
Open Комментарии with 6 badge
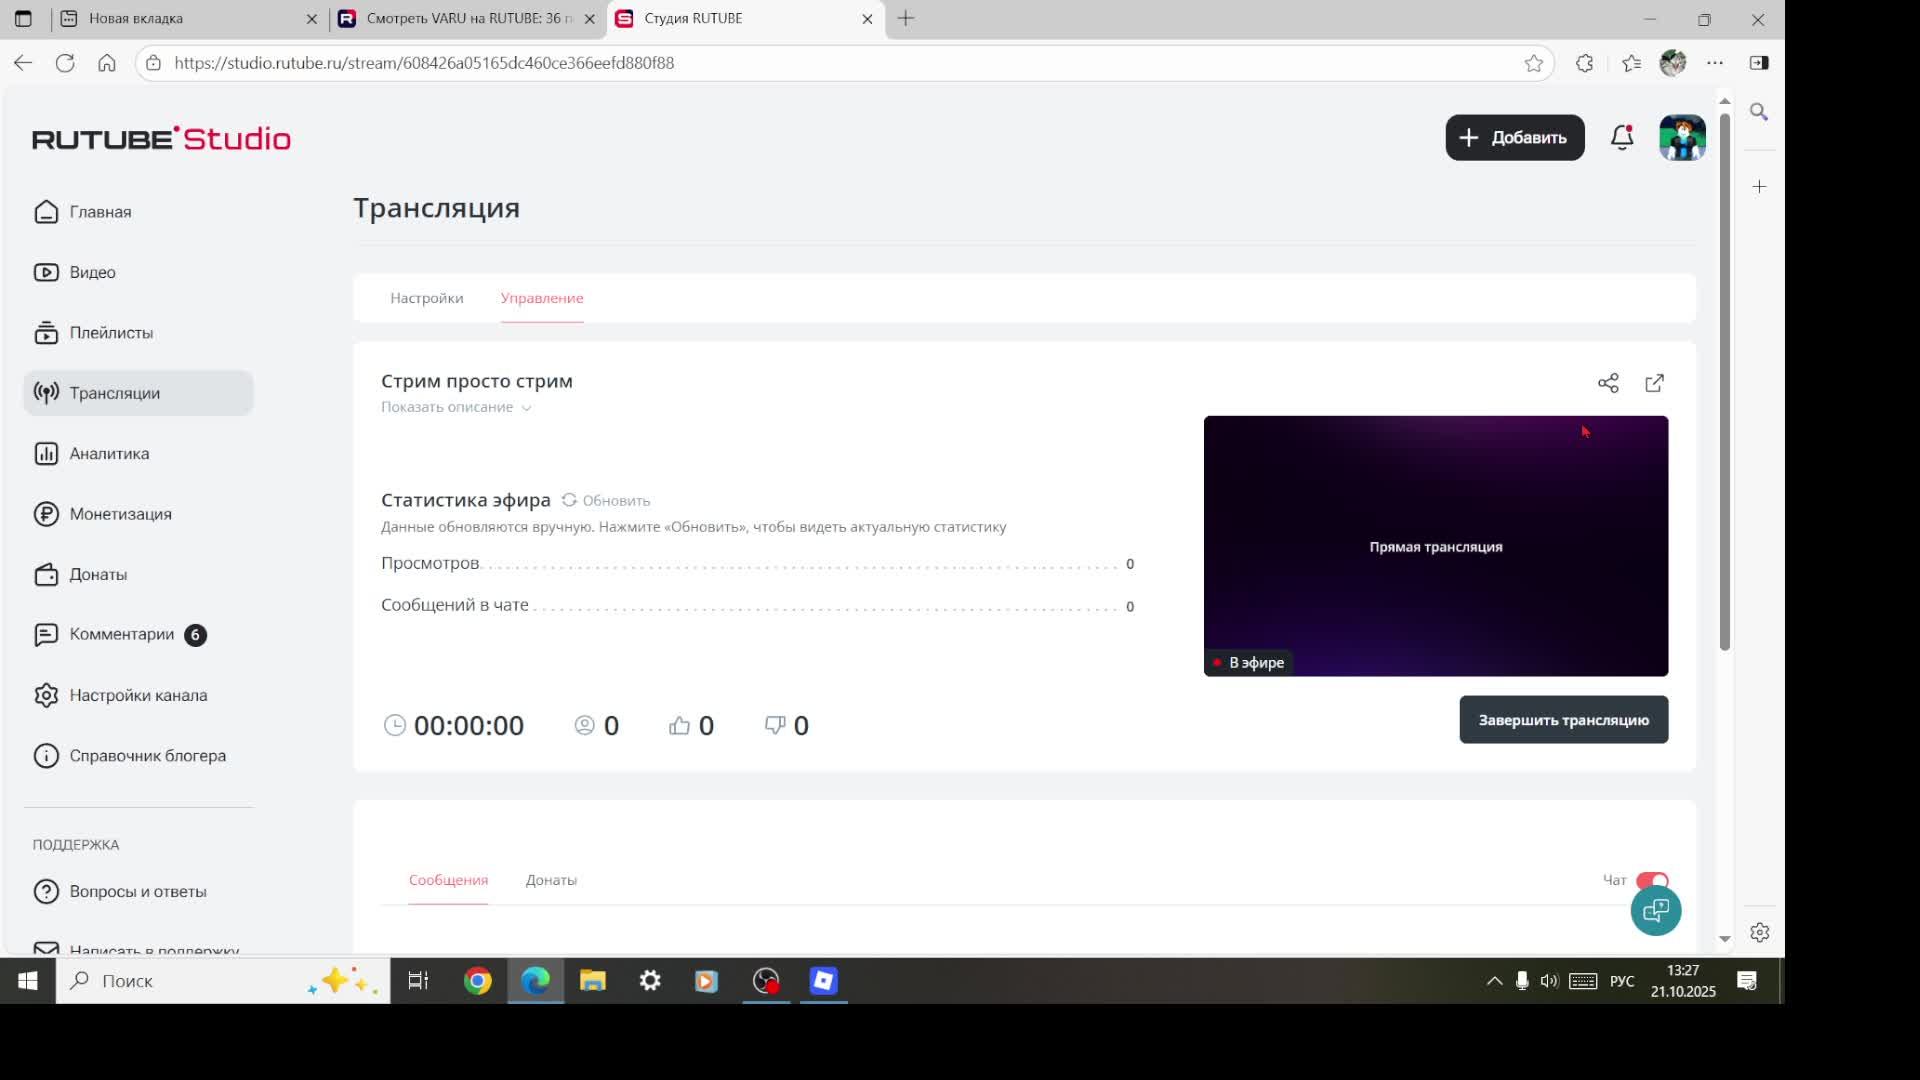121,634
